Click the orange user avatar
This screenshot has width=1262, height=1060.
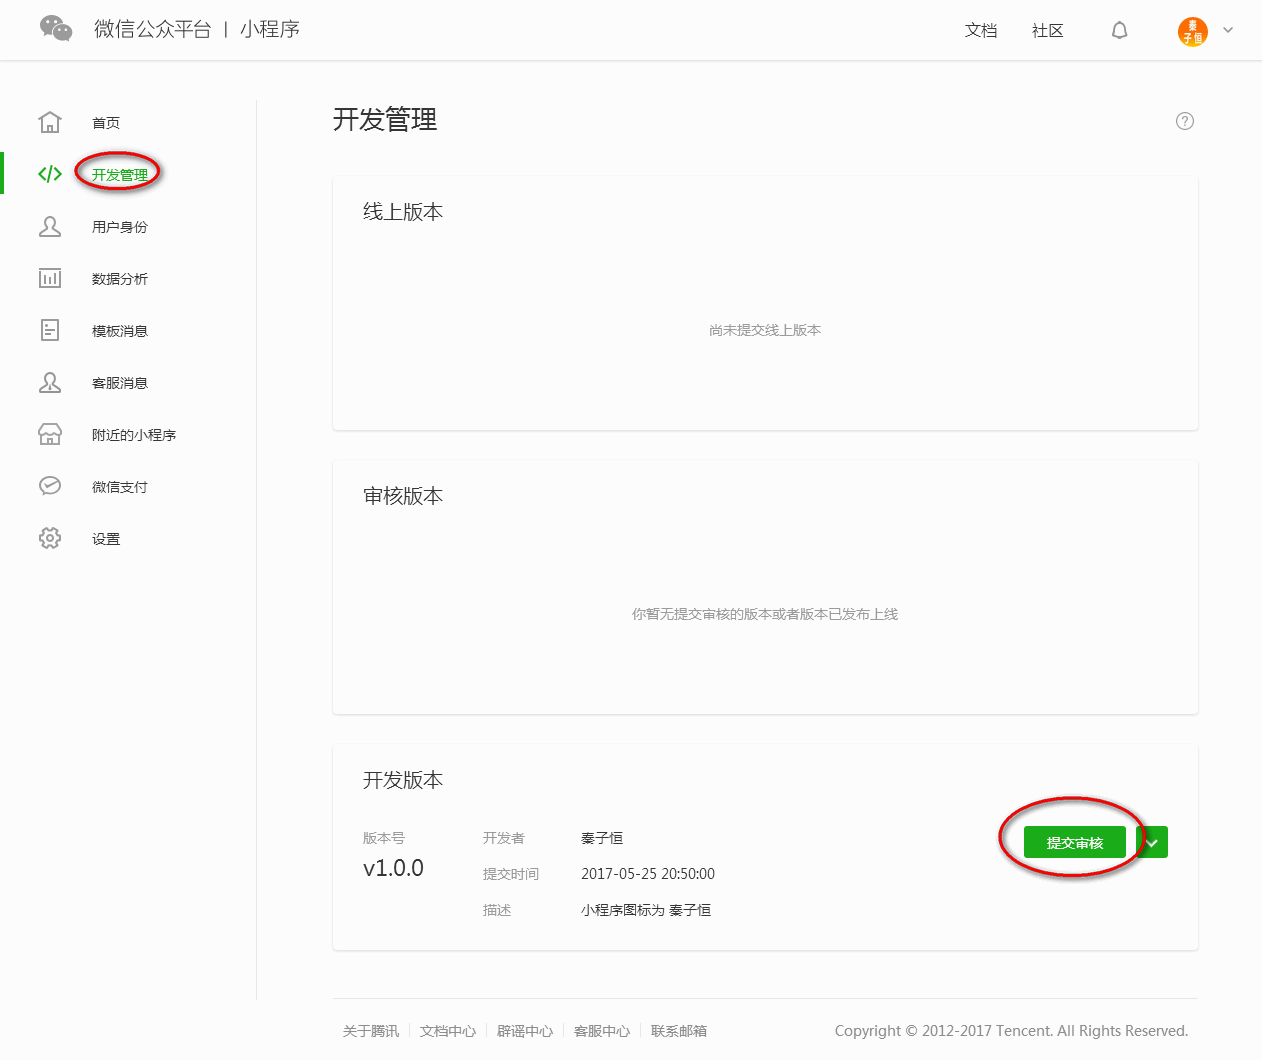click(1192, 31)
